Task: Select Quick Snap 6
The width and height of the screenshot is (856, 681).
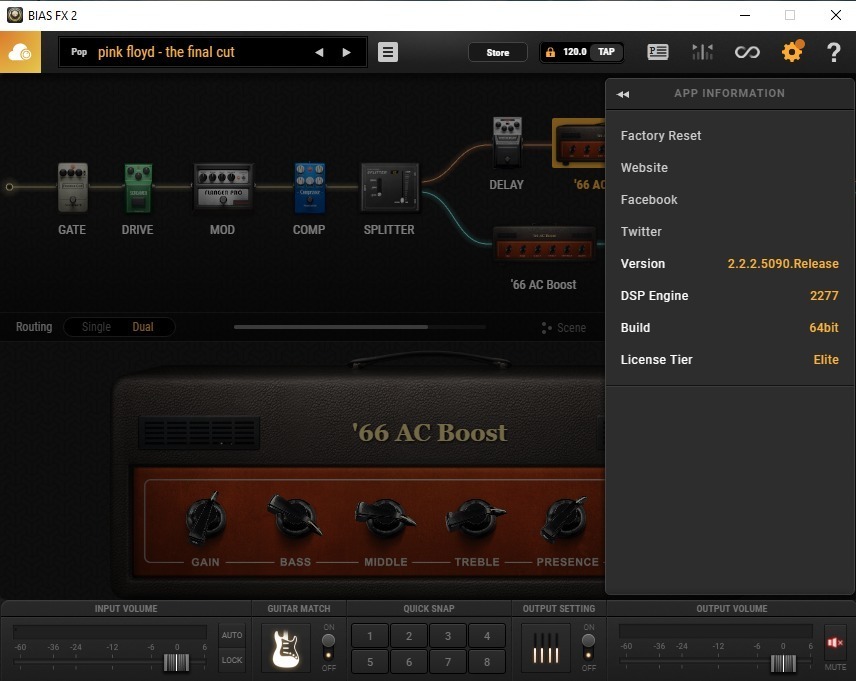Action: 409,662
